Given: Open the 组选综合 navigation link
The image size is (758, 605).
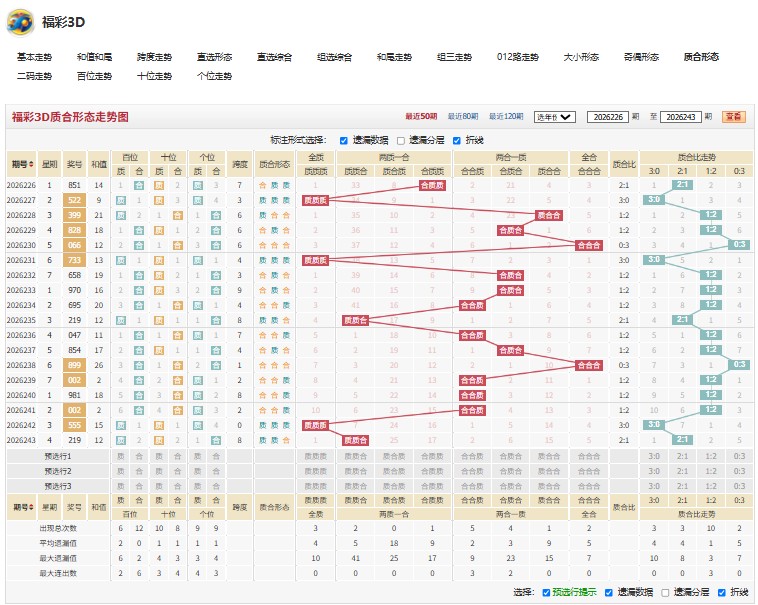Looking at the screenshot, I should pos(334,57).
